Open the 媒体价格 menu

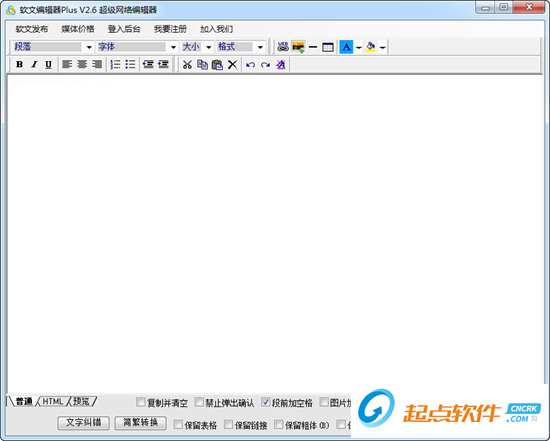[78, 29]
